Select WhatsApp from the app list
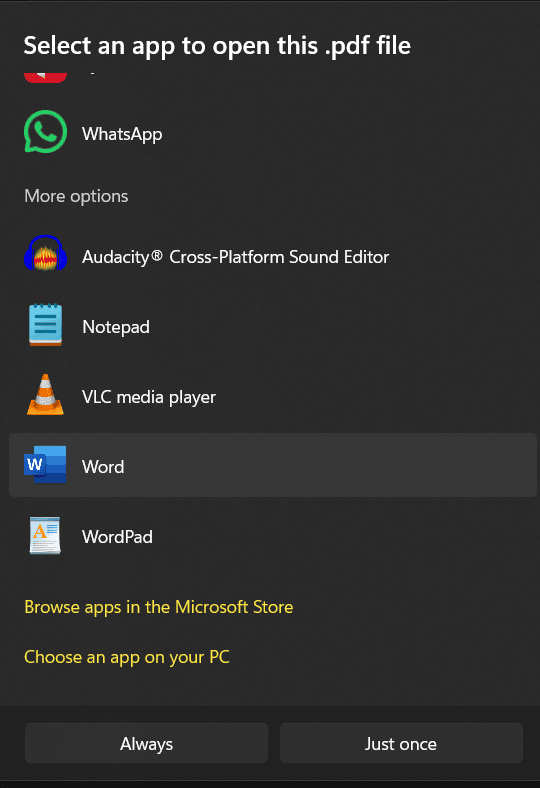 [x=273, y=134]
